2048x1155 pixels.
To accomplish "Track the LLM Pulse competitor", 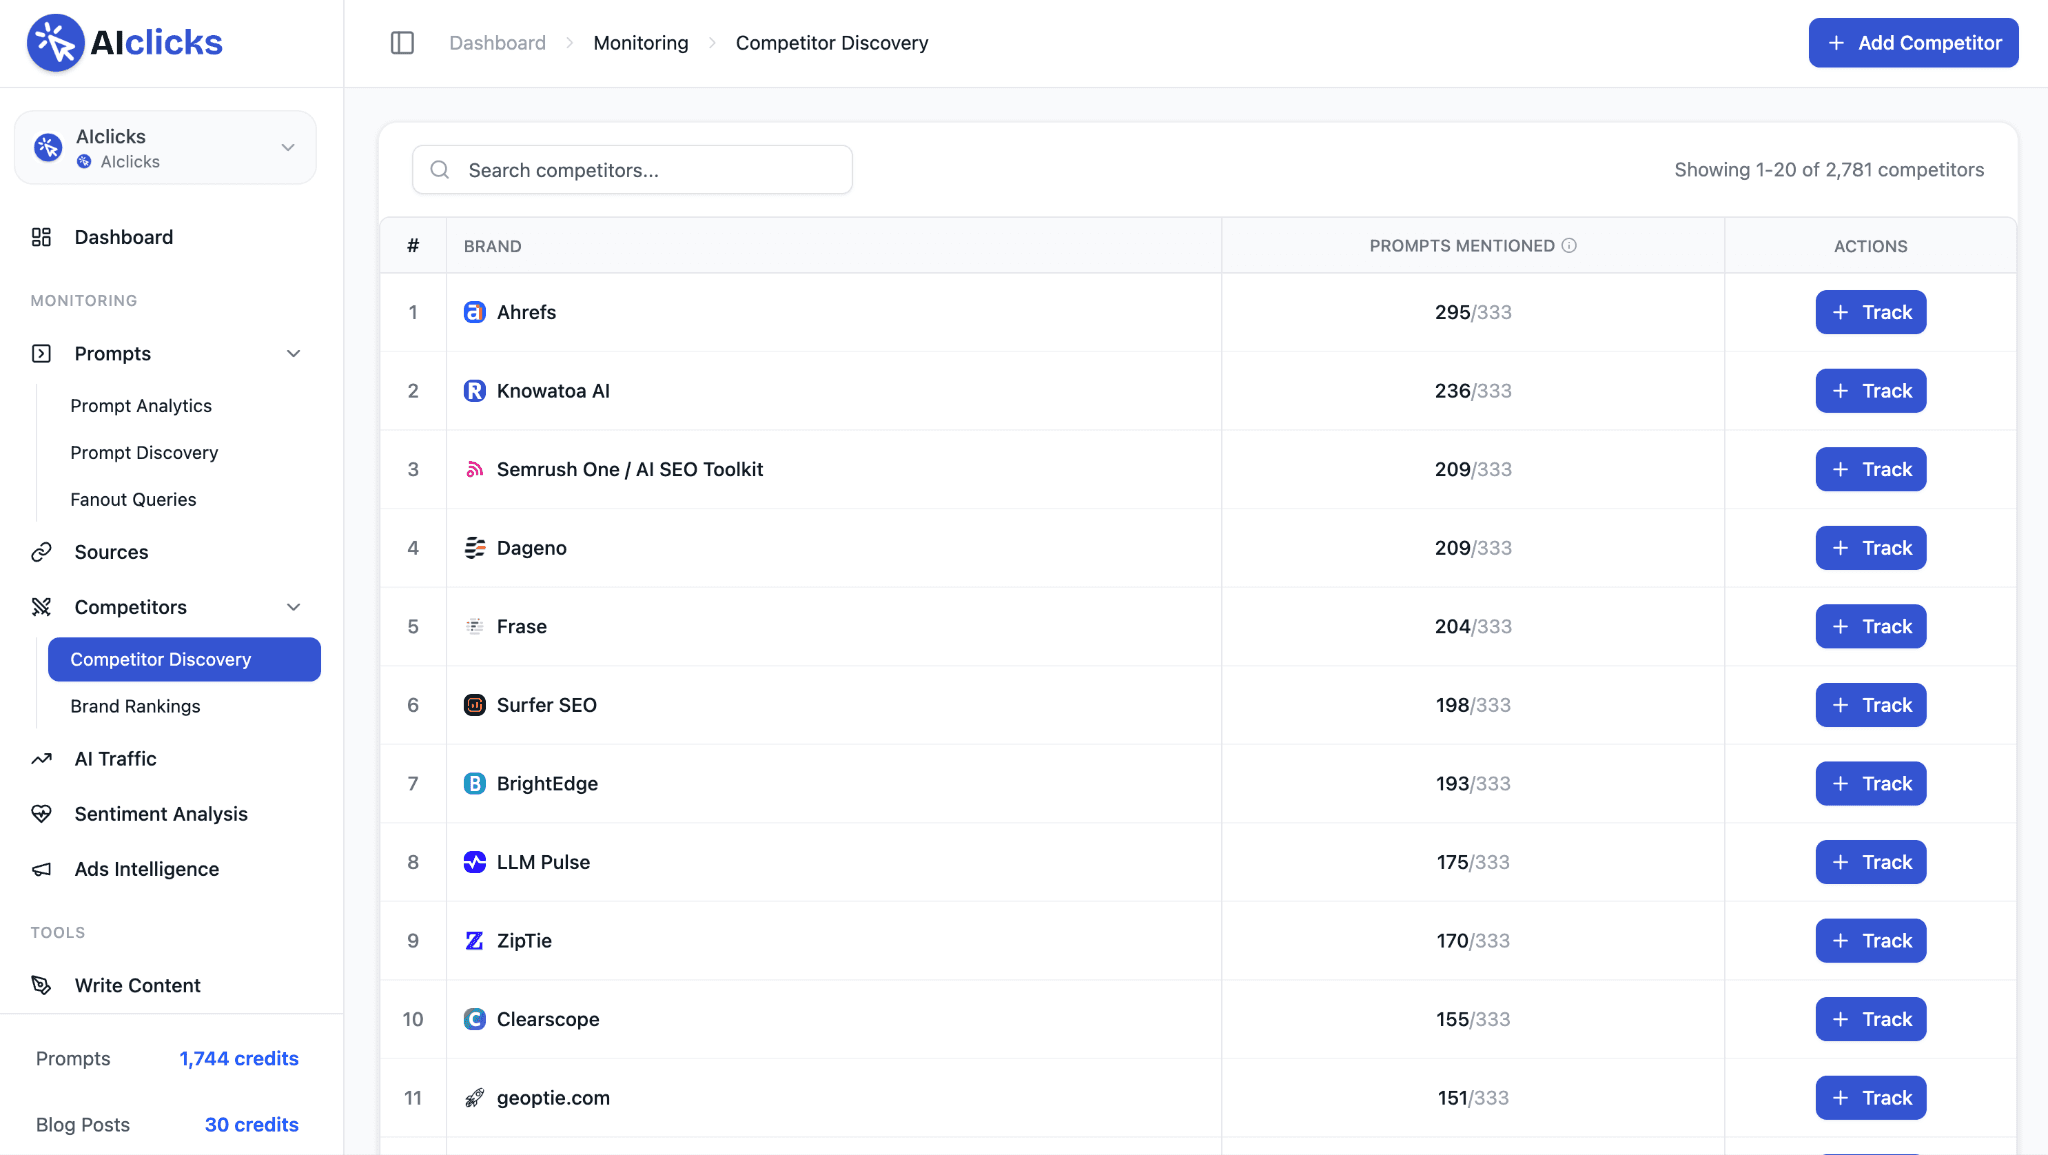I will click(x=1871, y=862).
